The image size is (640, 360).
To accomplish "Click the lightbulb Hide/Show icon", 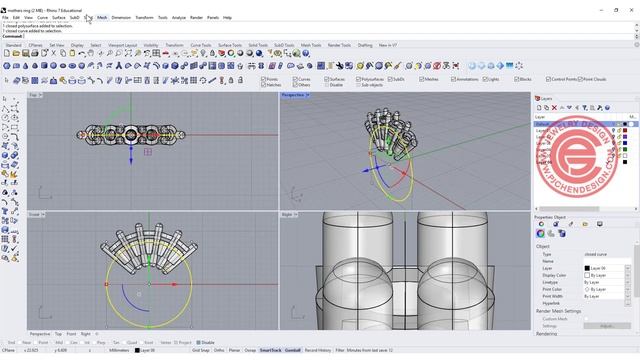I will coord(203,53).
